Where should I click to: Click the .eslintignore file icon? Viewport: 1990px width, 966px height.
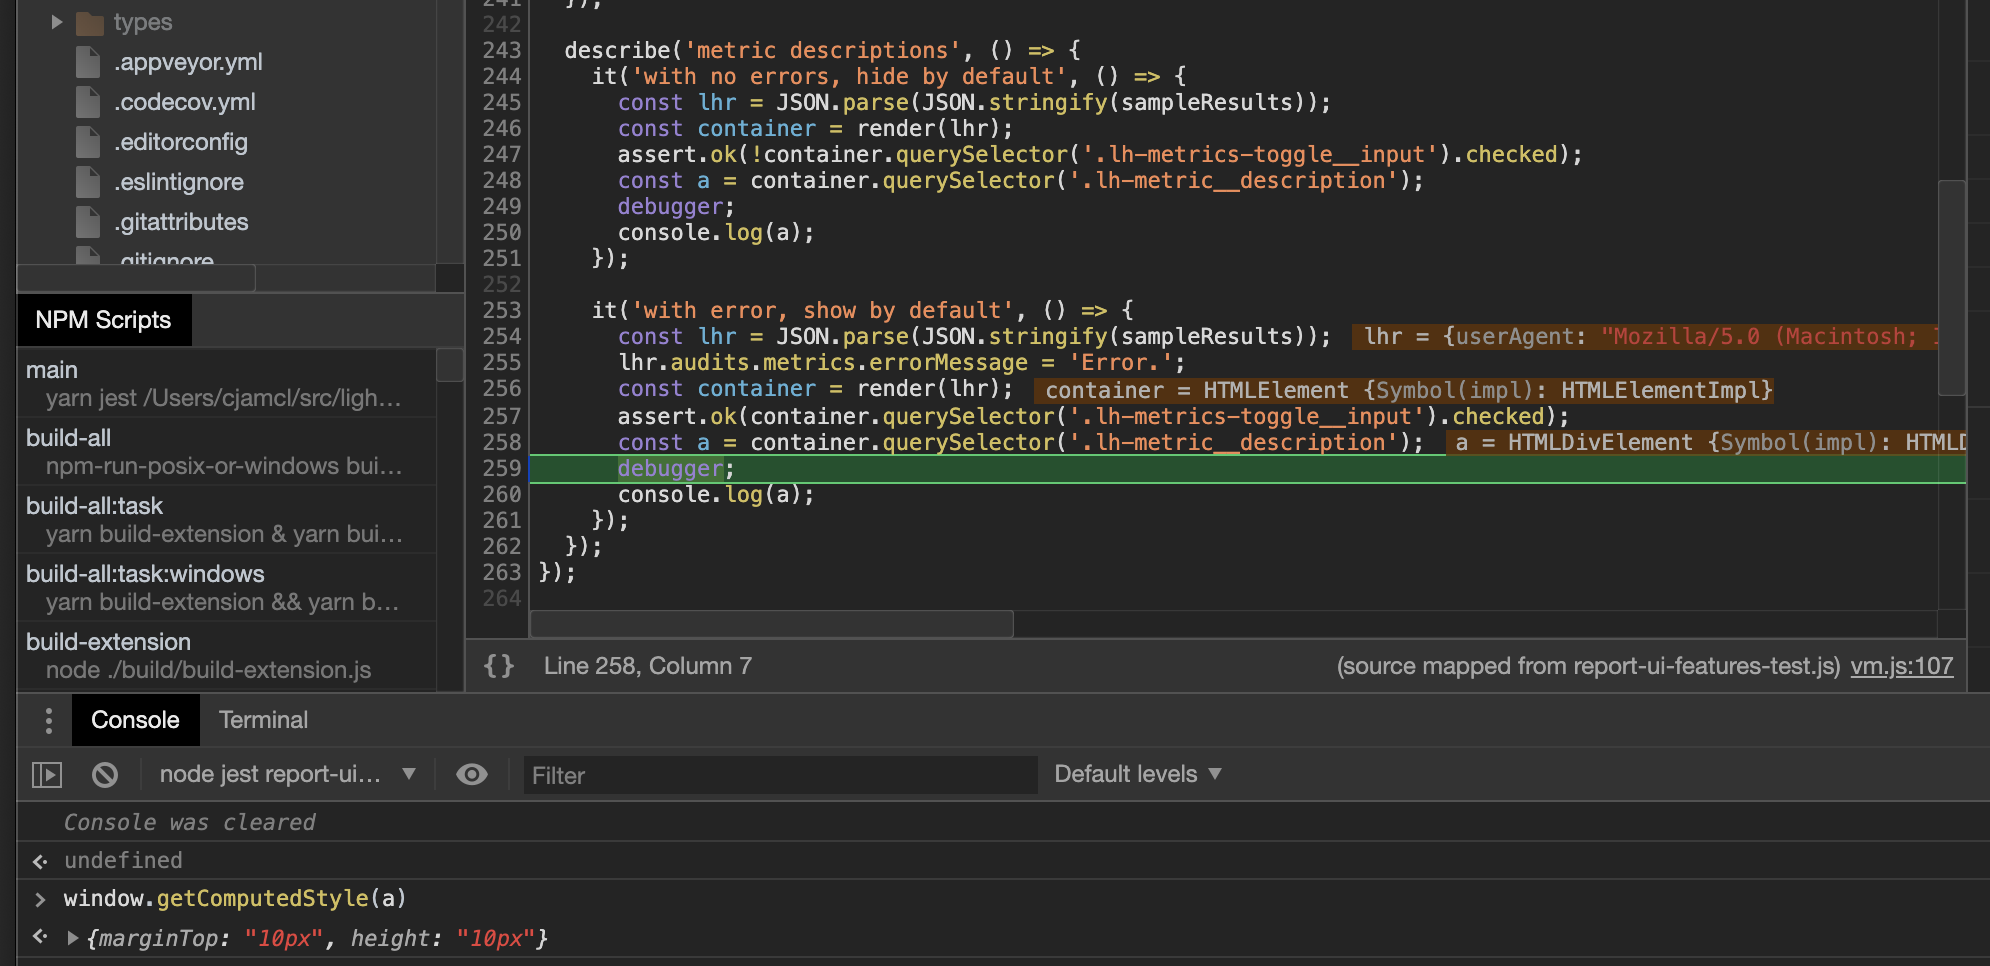88,182
